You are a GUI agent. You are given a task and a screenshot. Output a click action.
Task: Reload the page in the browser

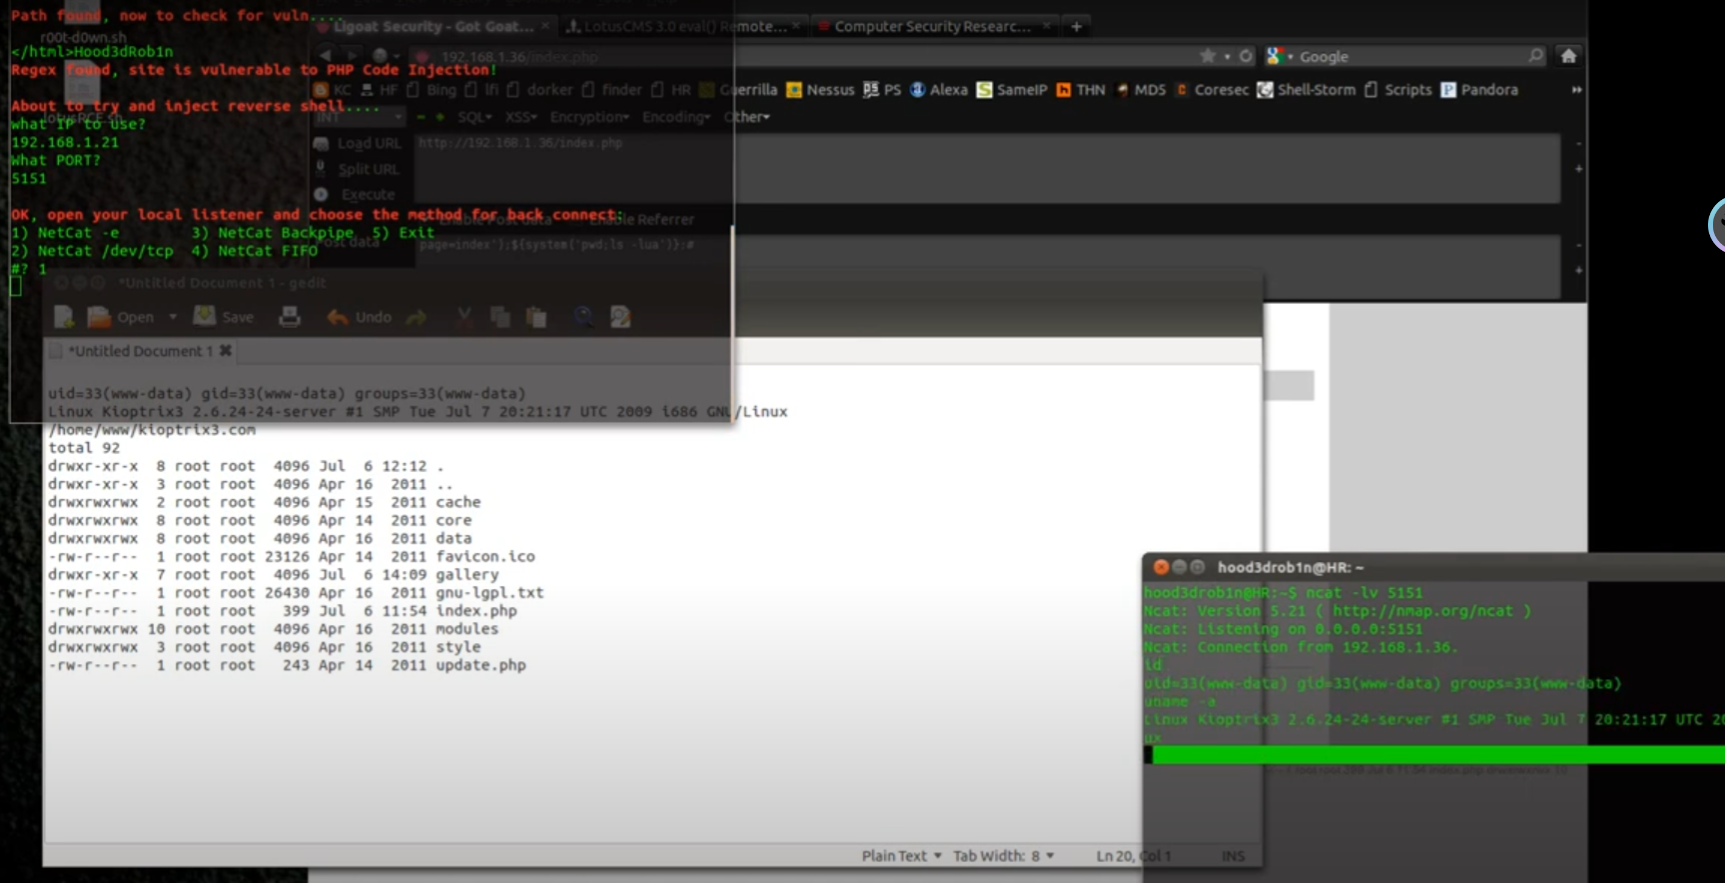(1246, 56)
